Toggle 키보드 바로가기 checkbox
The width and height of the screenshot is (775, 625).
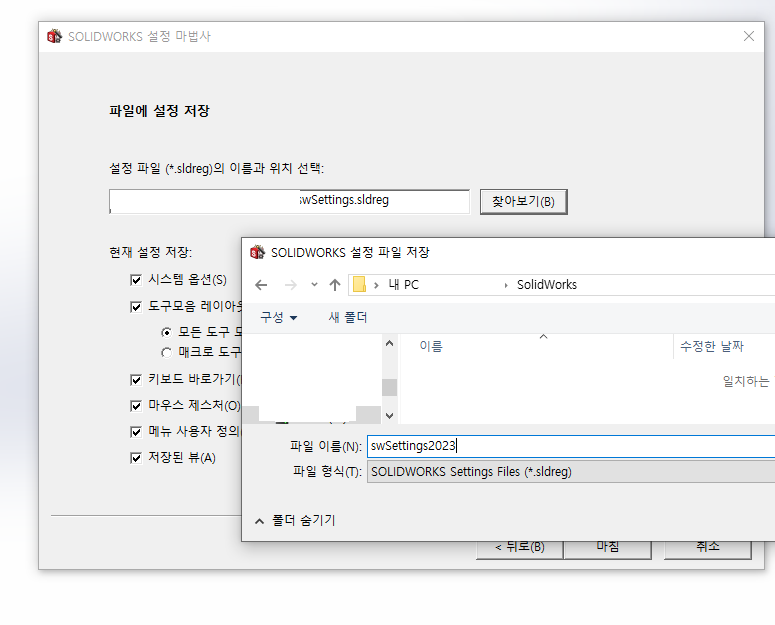pos(136,380)
